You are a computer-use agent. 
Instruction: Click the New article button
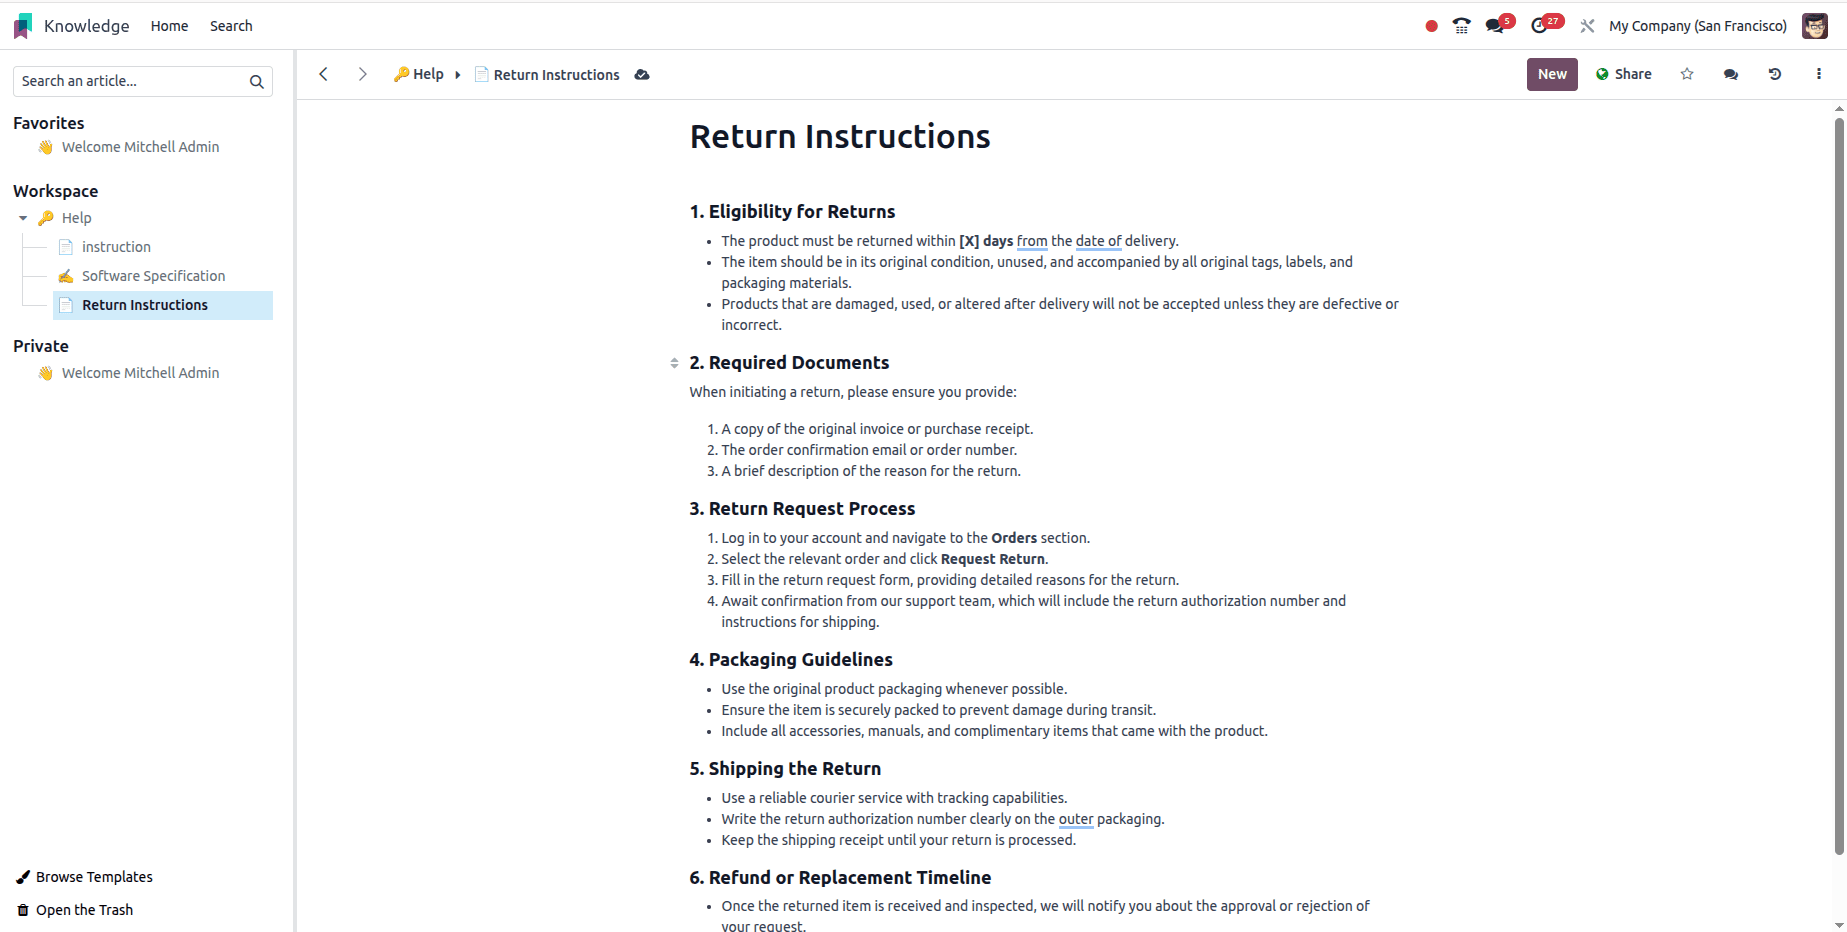point(1552,74)
